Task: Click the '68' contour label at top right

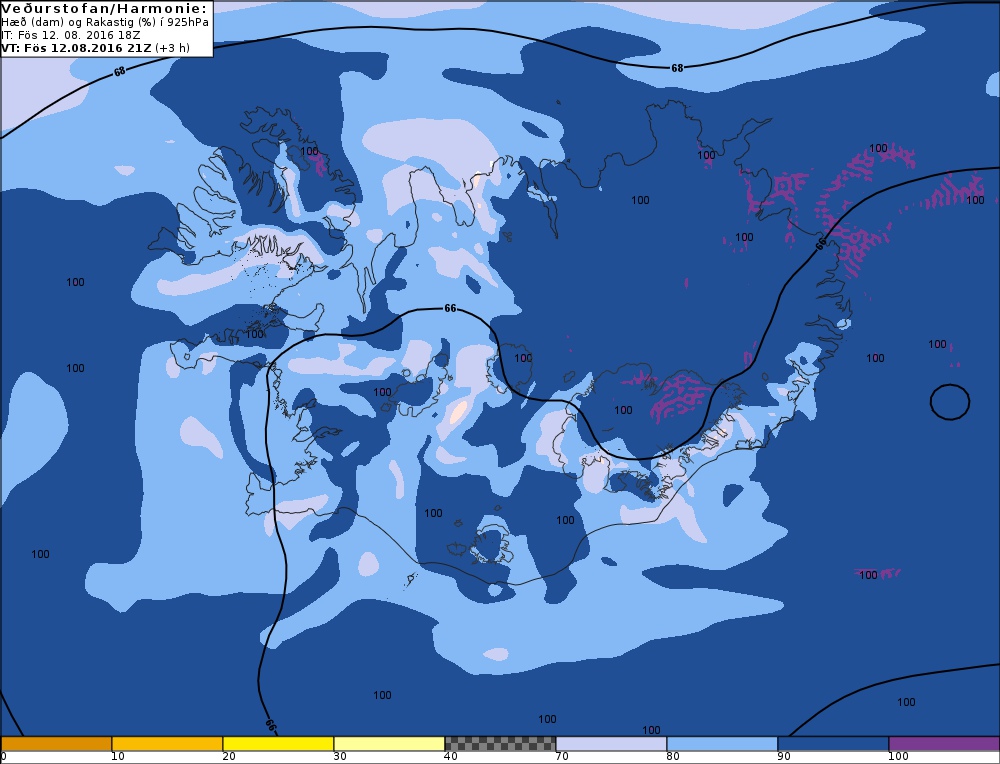Action: coord(677,68)
